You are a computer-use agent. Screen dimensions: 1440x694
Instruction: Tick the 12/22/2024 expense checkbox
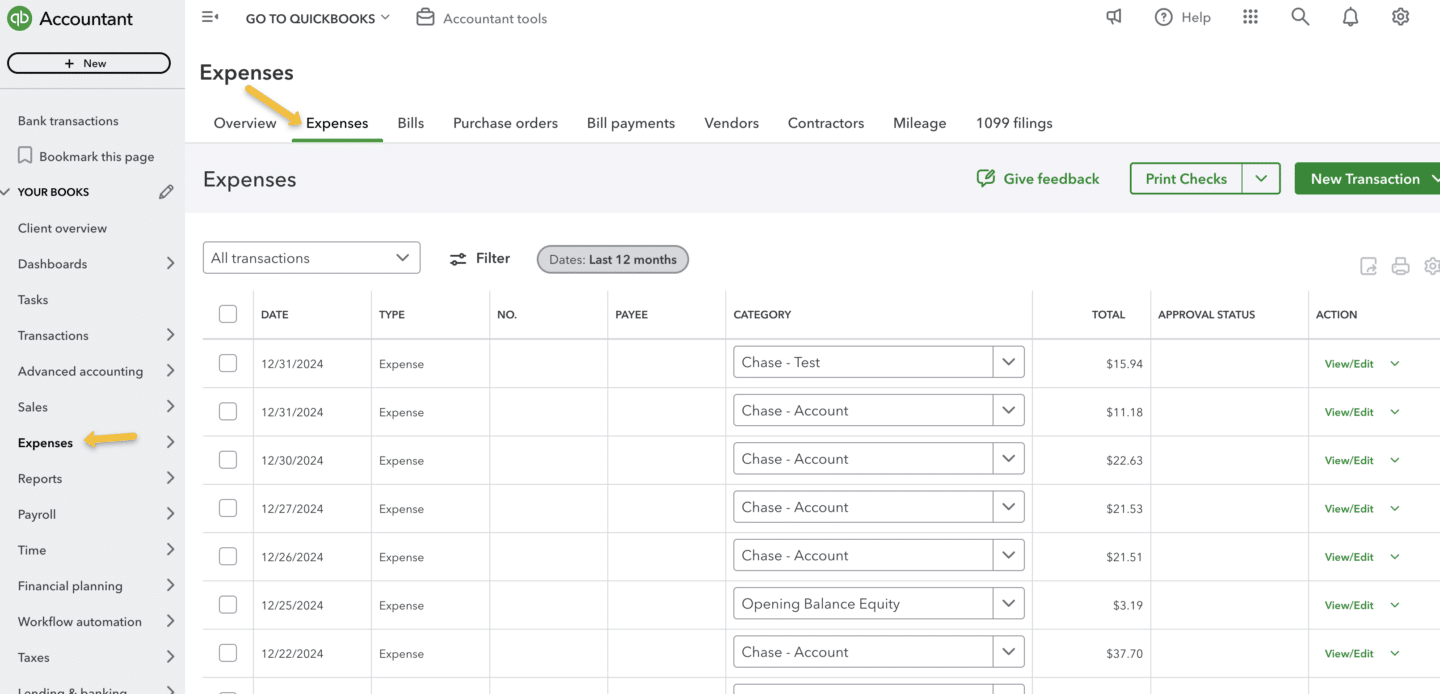click(228, 653)
